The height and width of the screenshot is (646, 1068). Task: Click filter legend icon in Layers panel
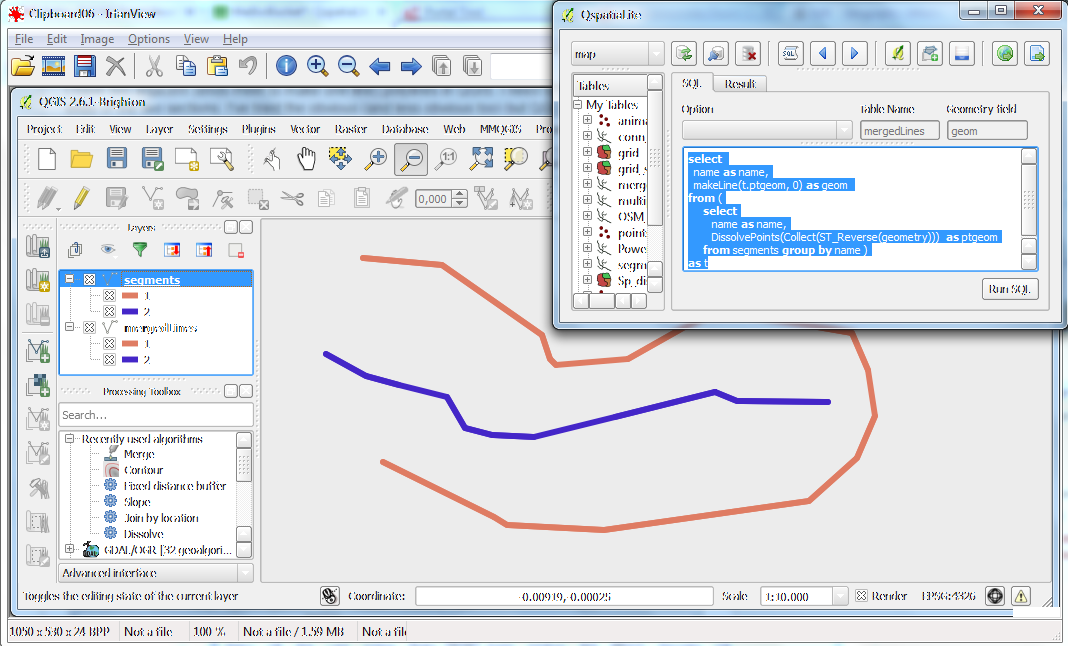tap(140, 250)
